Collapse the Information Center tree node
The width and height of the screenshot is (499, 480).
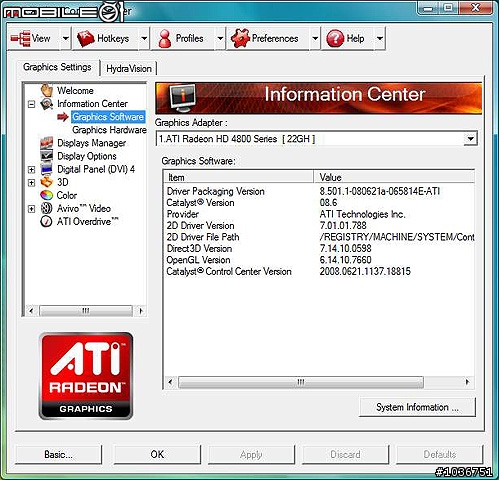[x=32, y=104]
